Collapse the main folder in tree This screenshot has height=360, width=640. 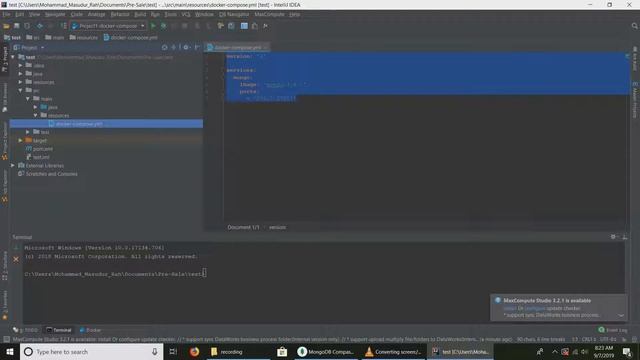(28, 99)
